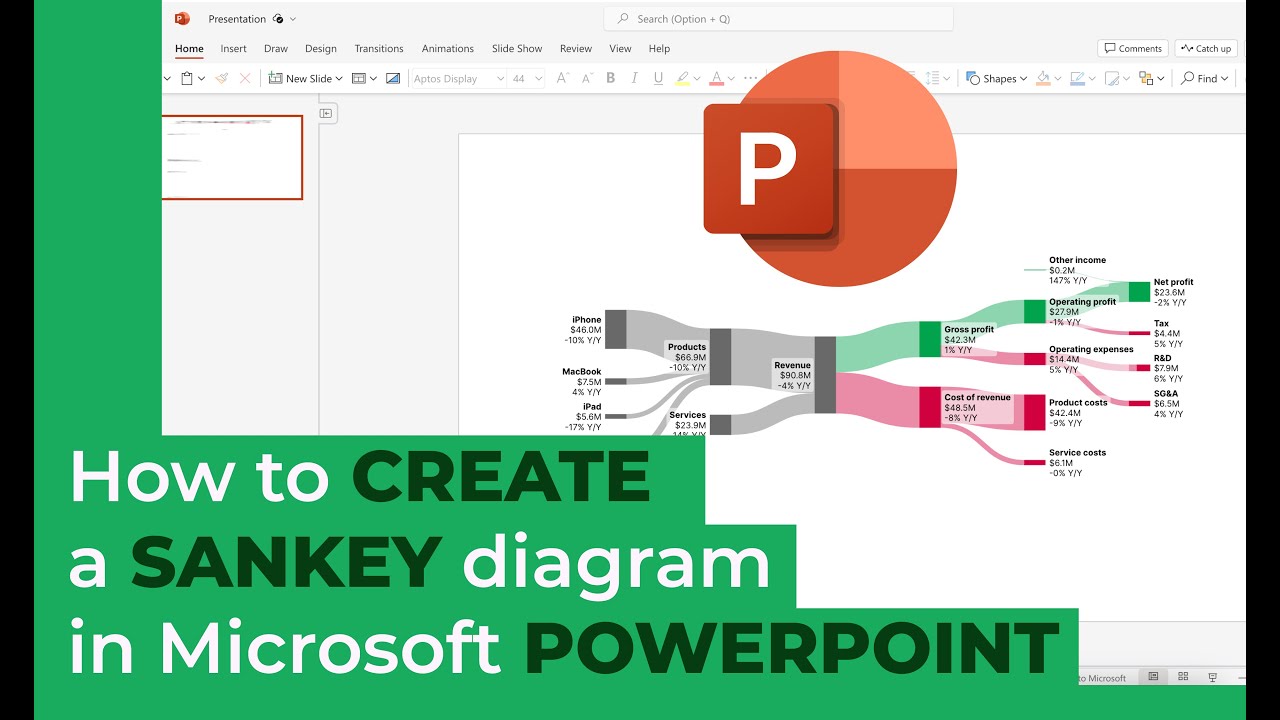Click the Shape Outline pen icon

click(x=1077, y=78)
